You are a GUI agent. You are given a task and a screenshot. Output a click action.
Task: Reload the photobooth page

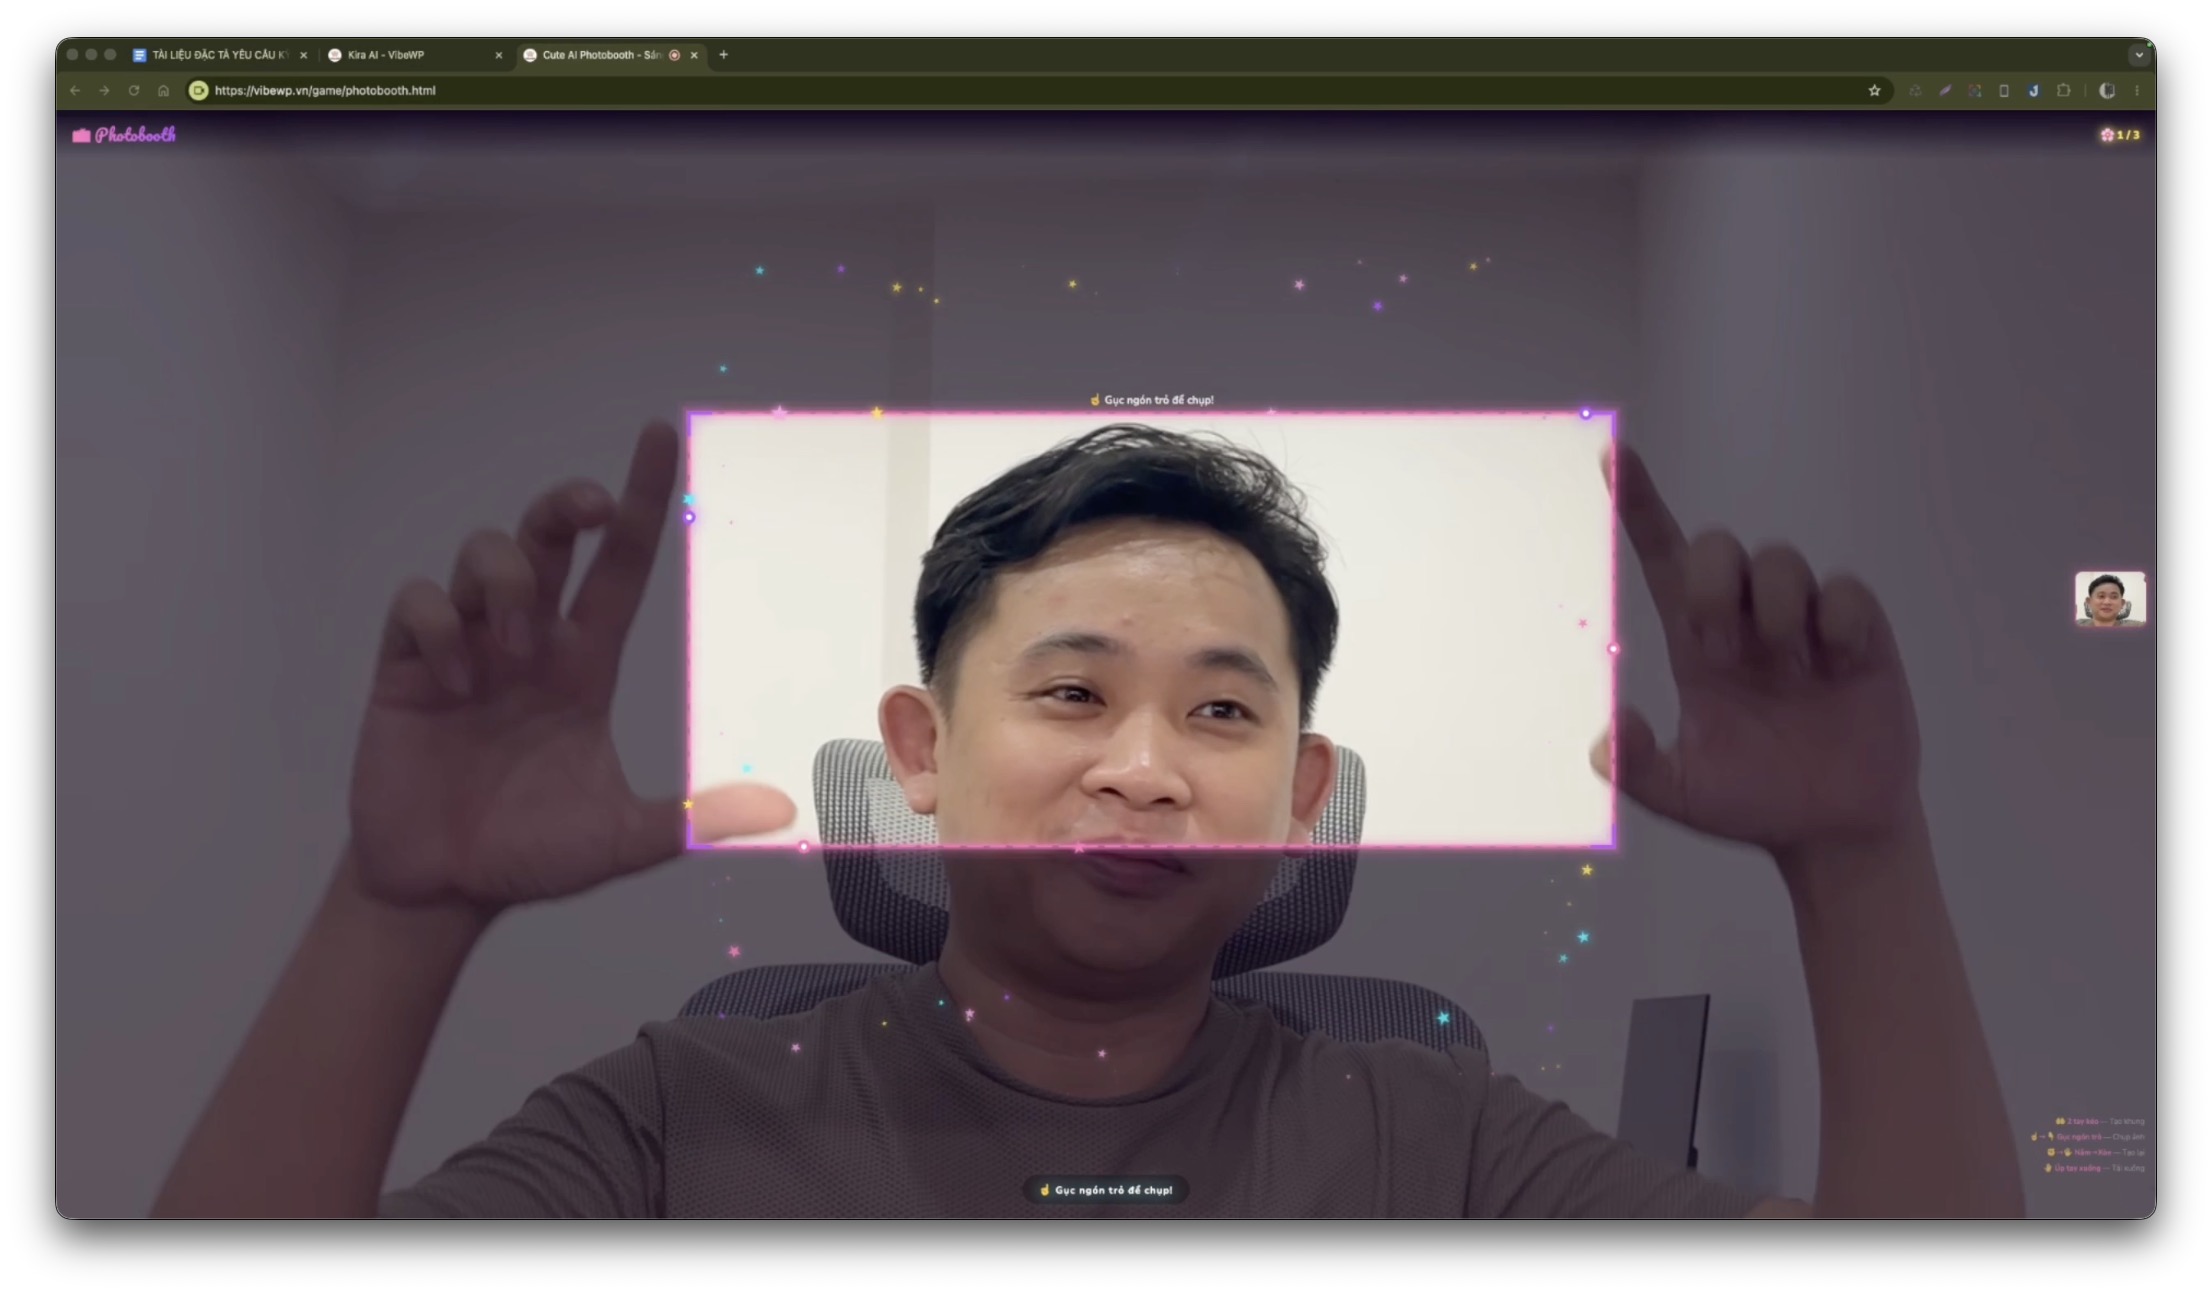pos(133,90)
